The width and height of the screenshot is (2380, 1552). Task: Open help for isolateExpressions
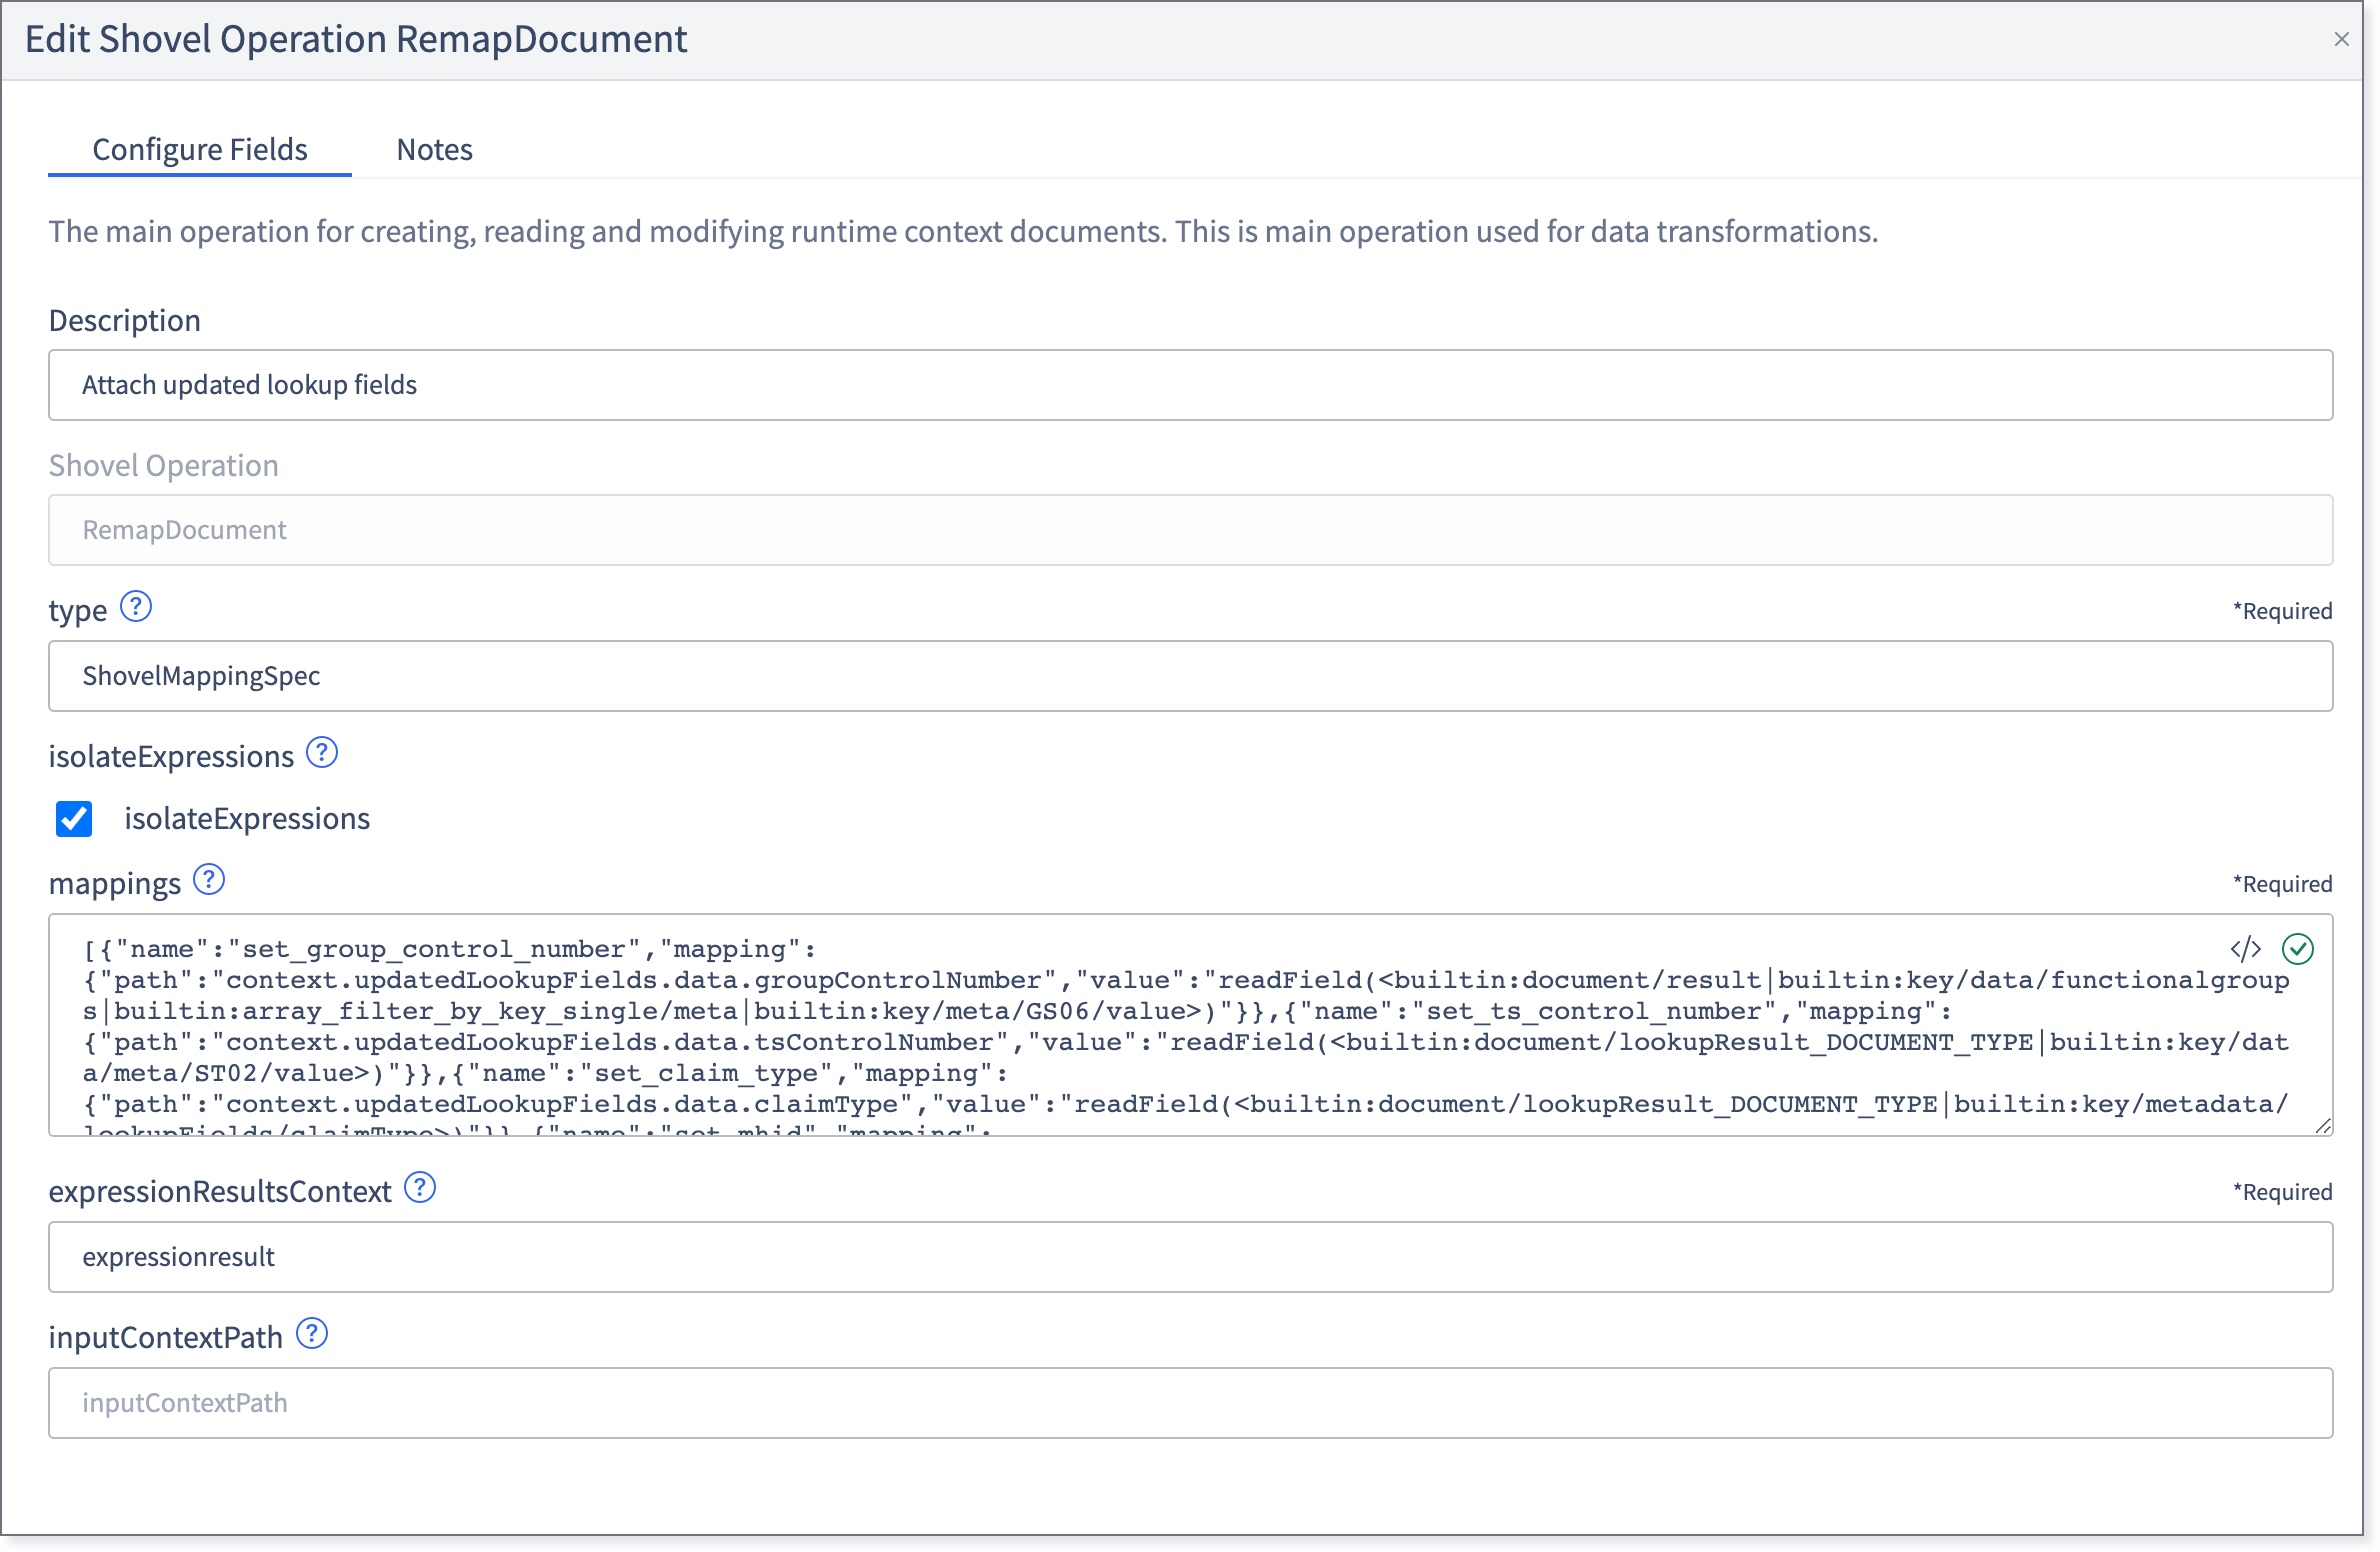click(x=322, y=753)
